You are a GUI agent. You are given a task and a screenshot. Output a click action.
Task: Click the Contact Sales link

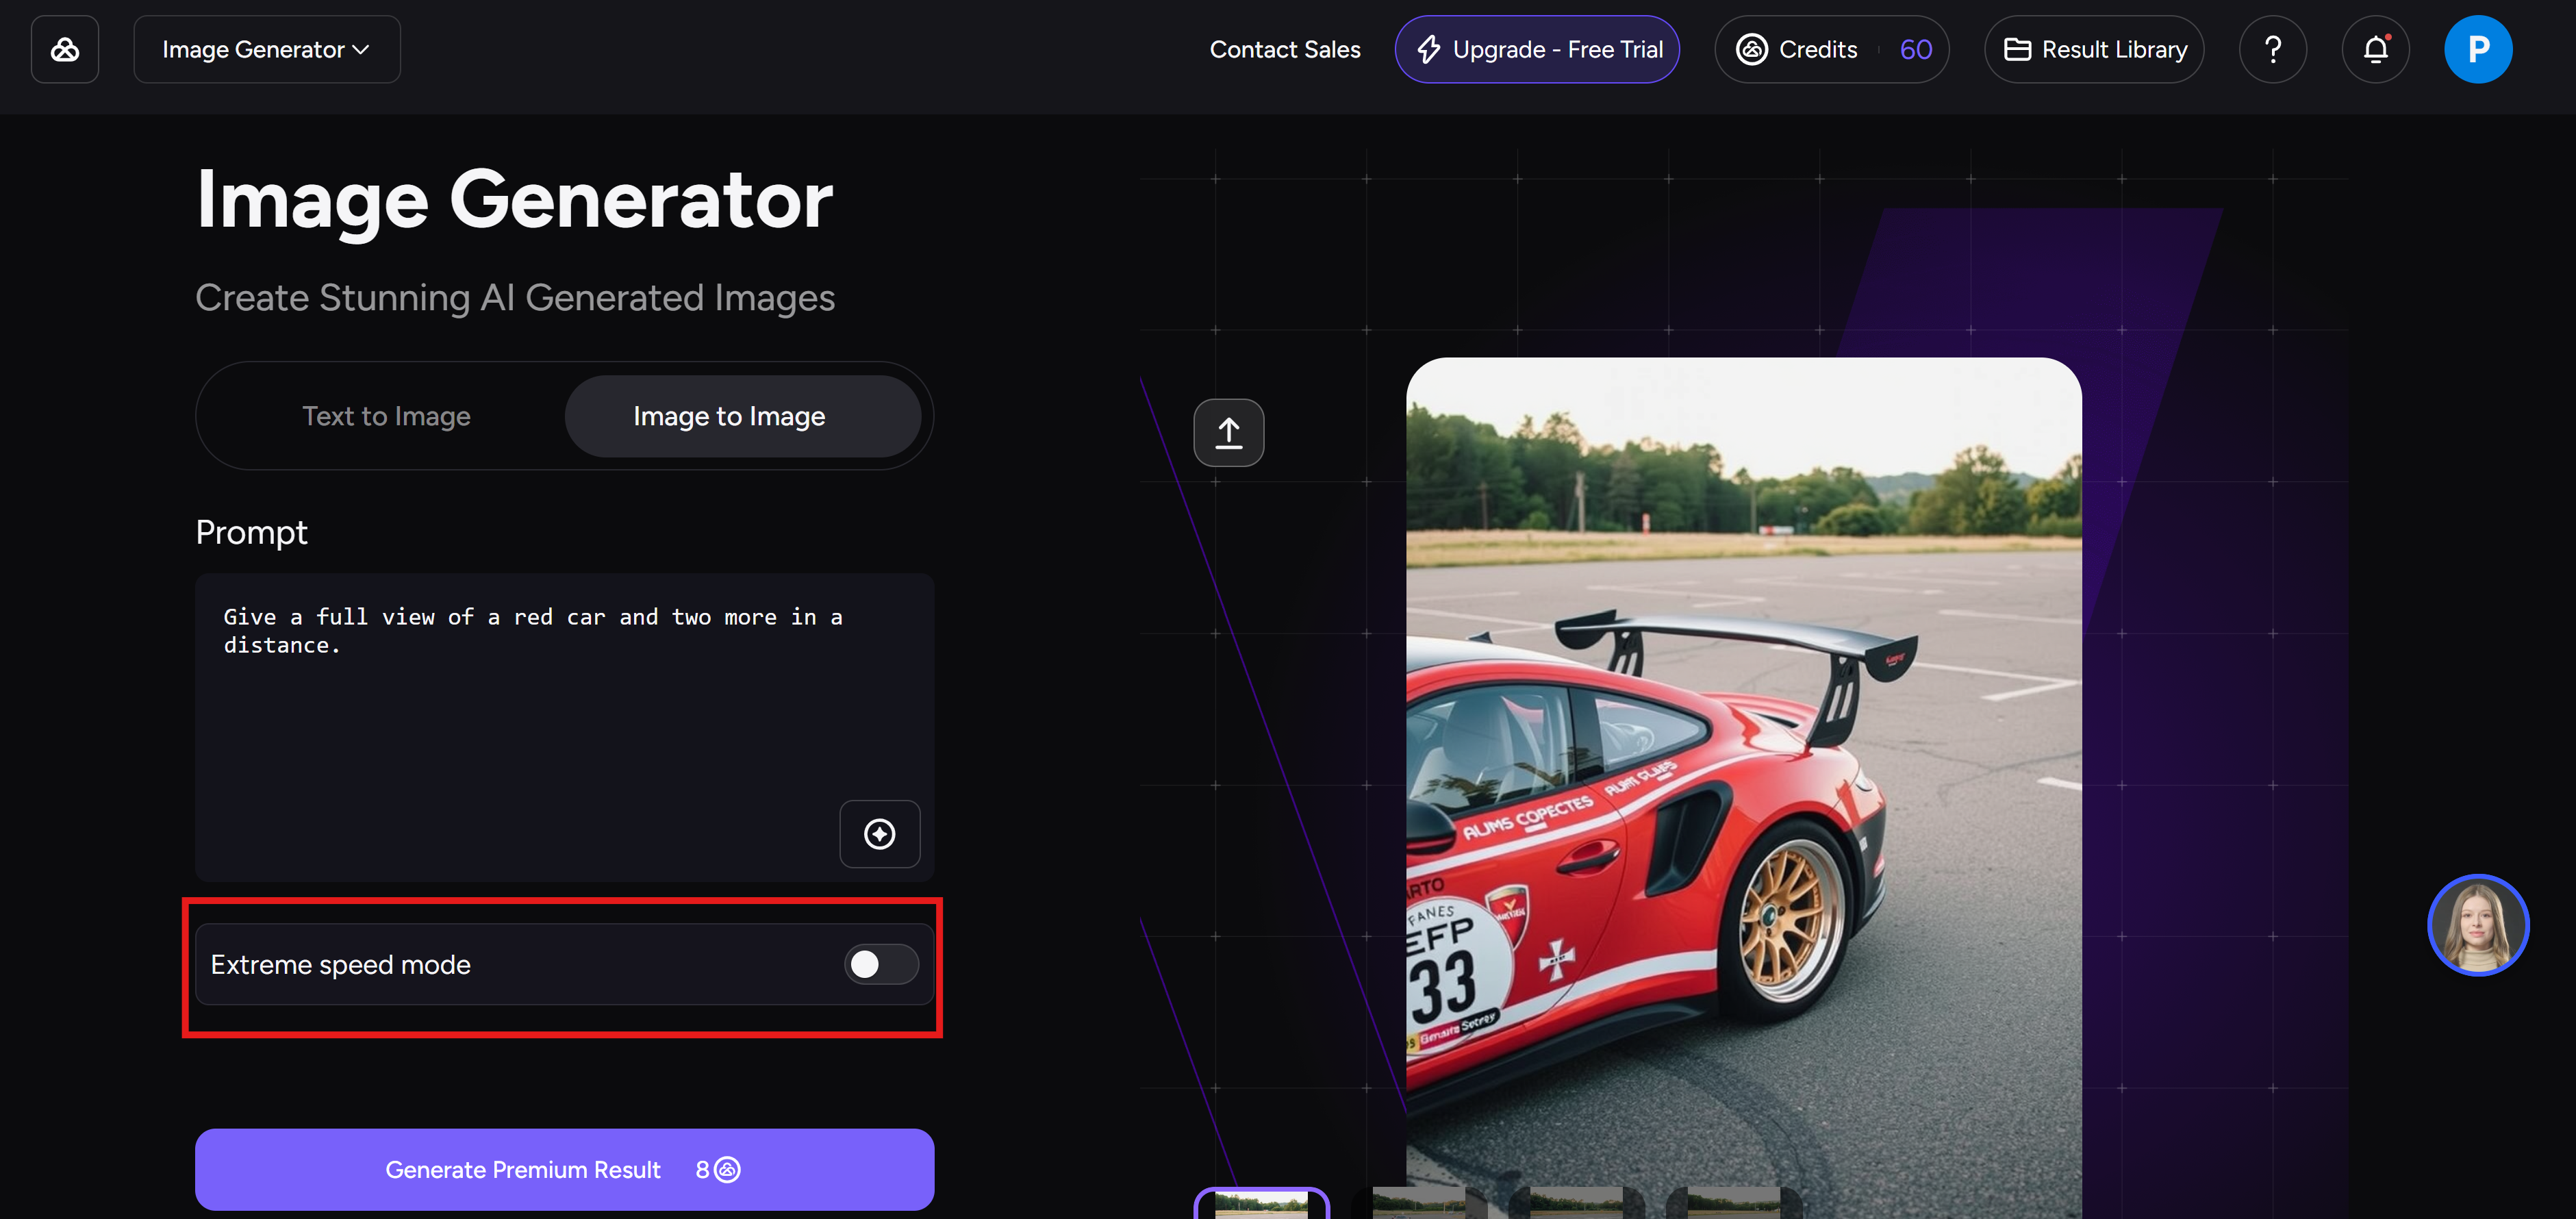coord(1284,49)
